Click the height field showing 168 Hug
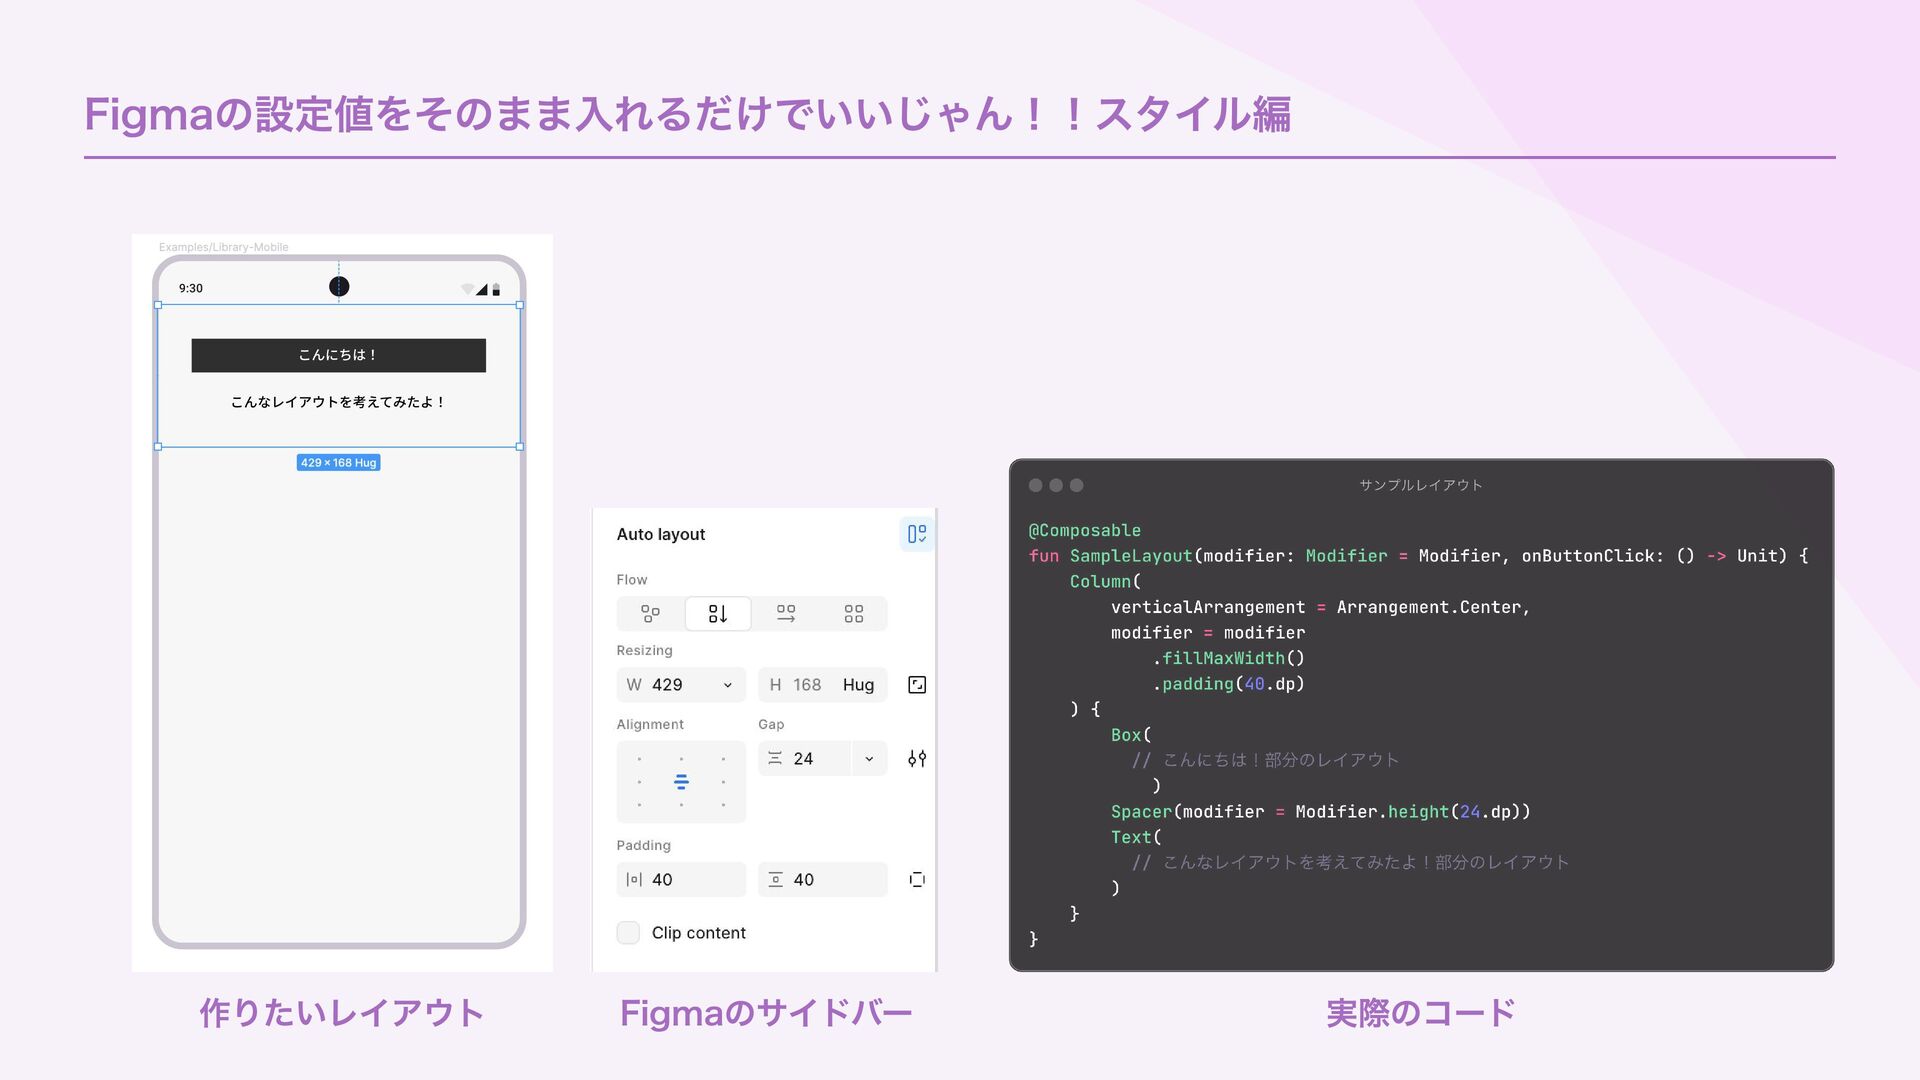 (x=822, y=685)
